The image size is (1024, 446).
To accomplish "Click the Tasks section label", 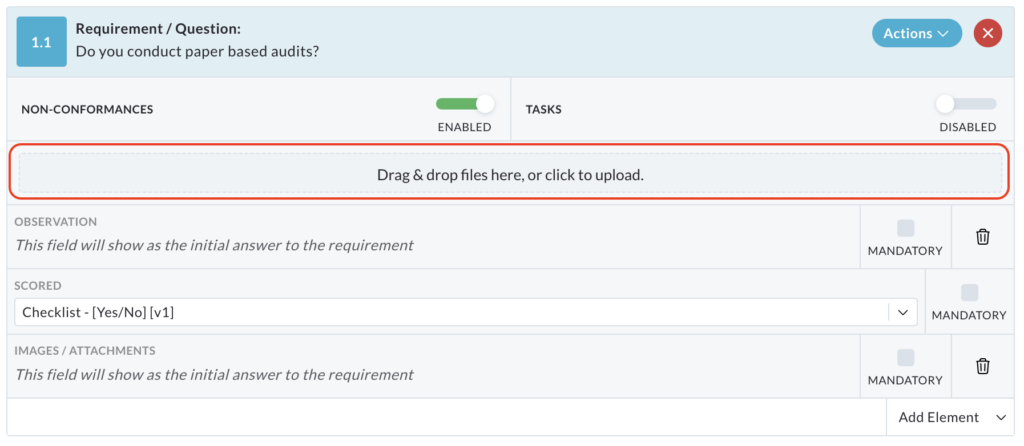I will point(543,110).
